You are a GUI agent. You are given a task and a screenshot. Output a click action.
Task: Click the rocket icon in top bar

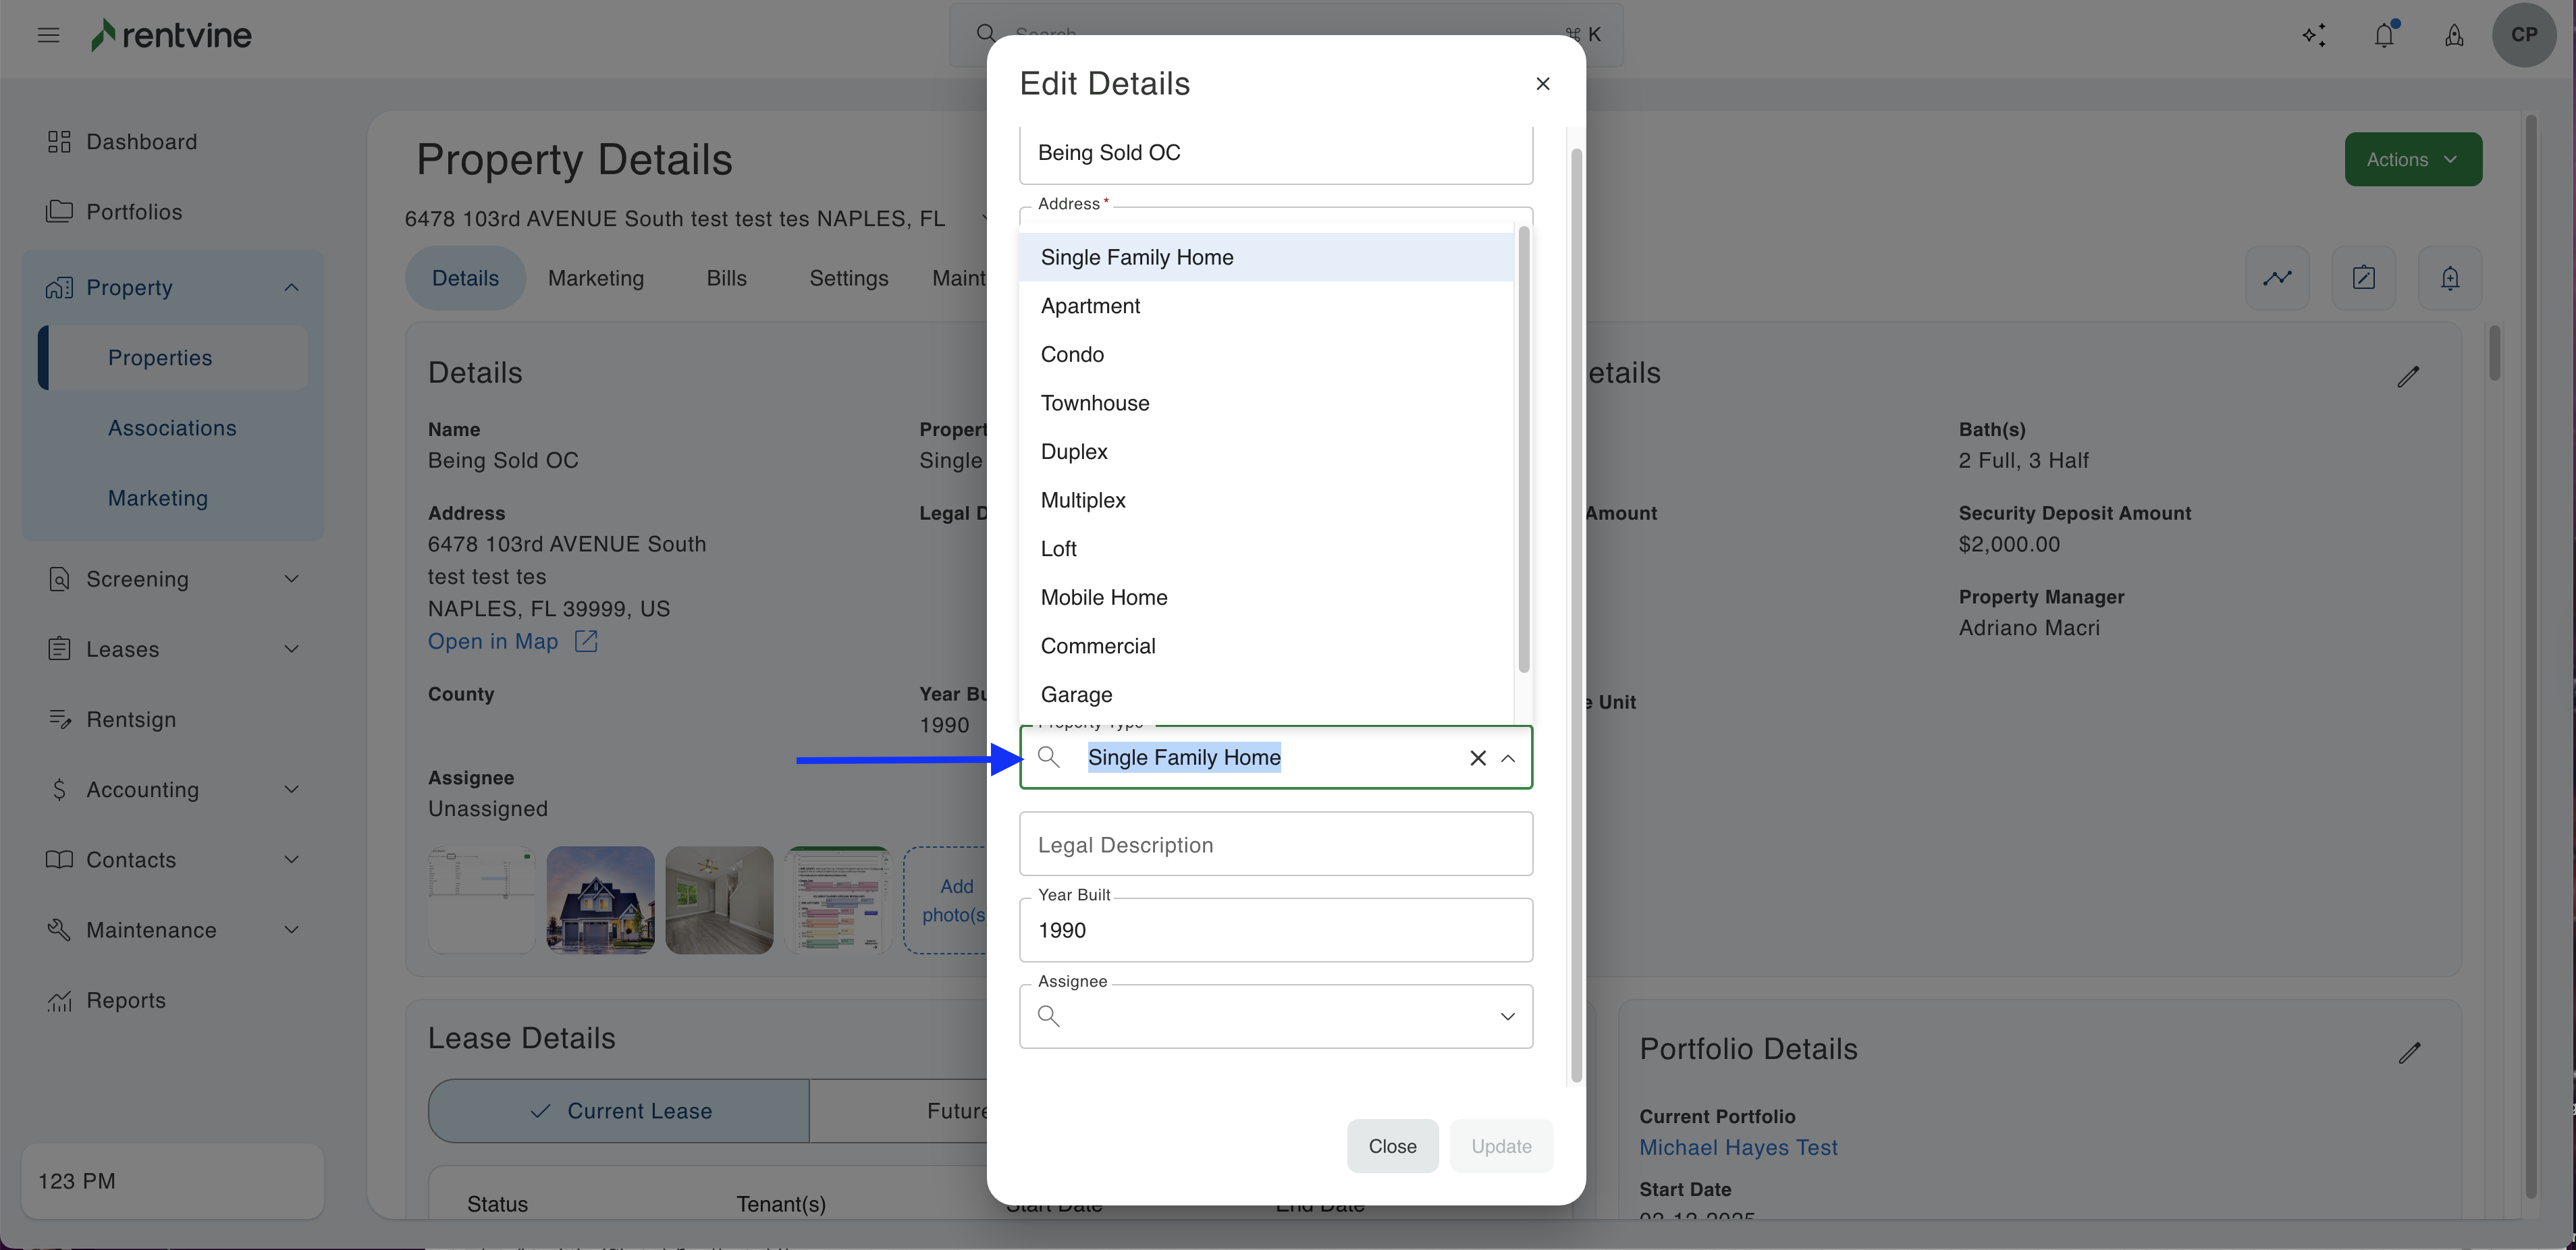click(2454, 36)
